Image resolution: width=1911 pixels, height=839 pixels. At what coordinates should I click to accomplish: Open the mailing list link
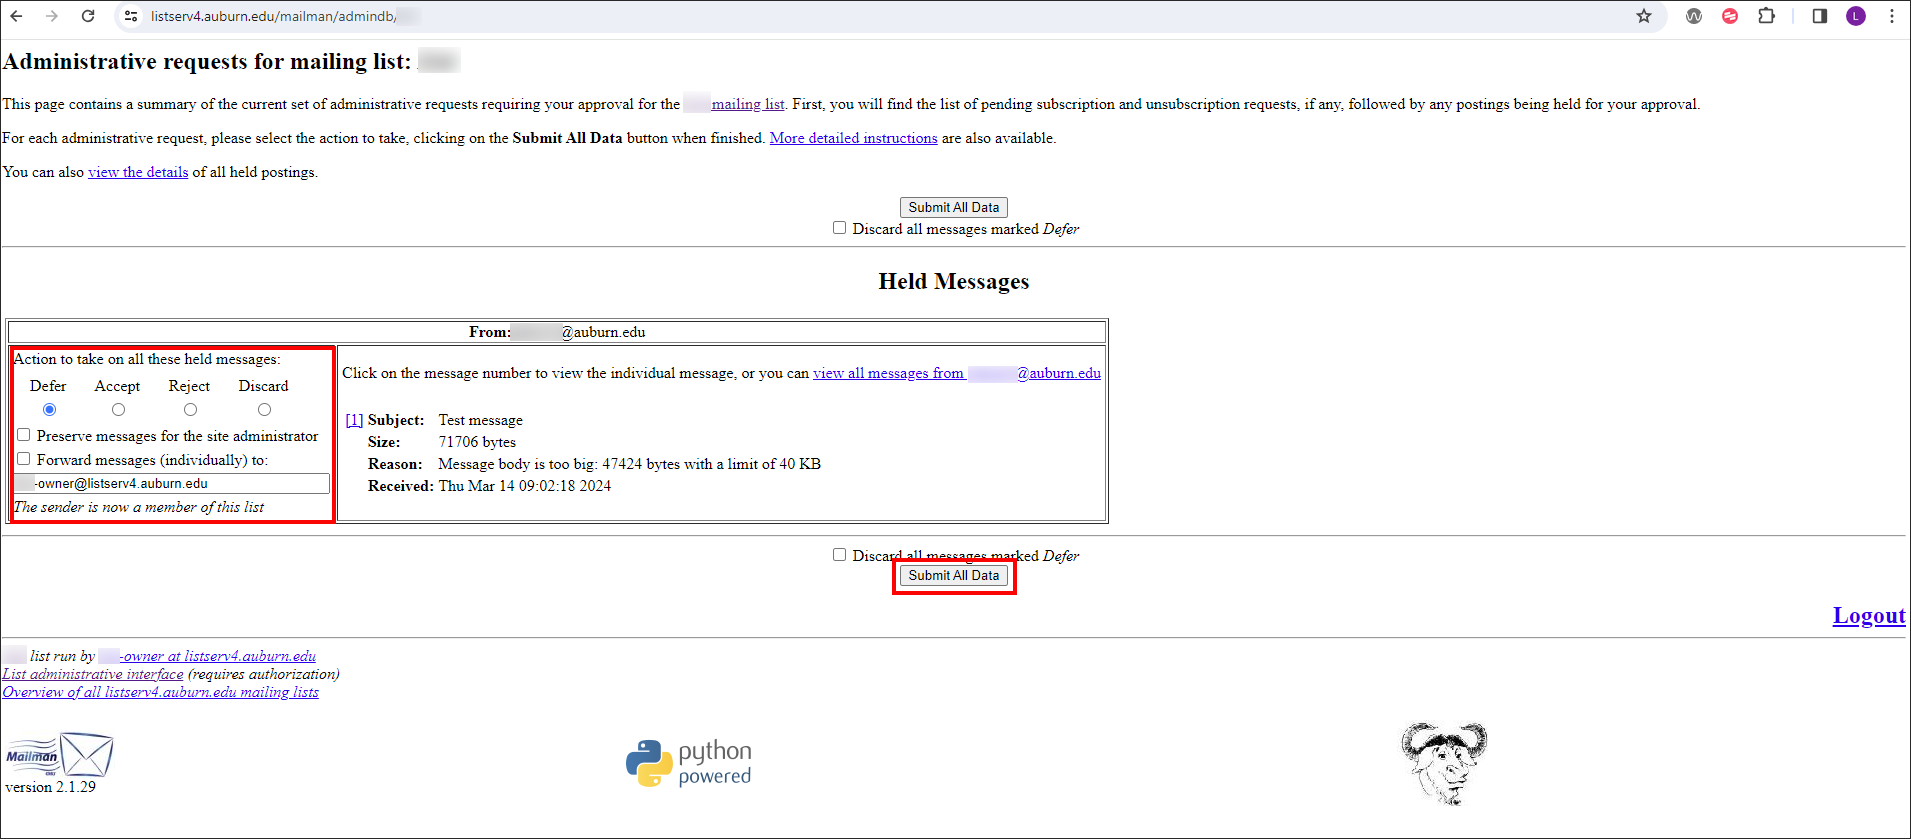[x=747, y=104]
